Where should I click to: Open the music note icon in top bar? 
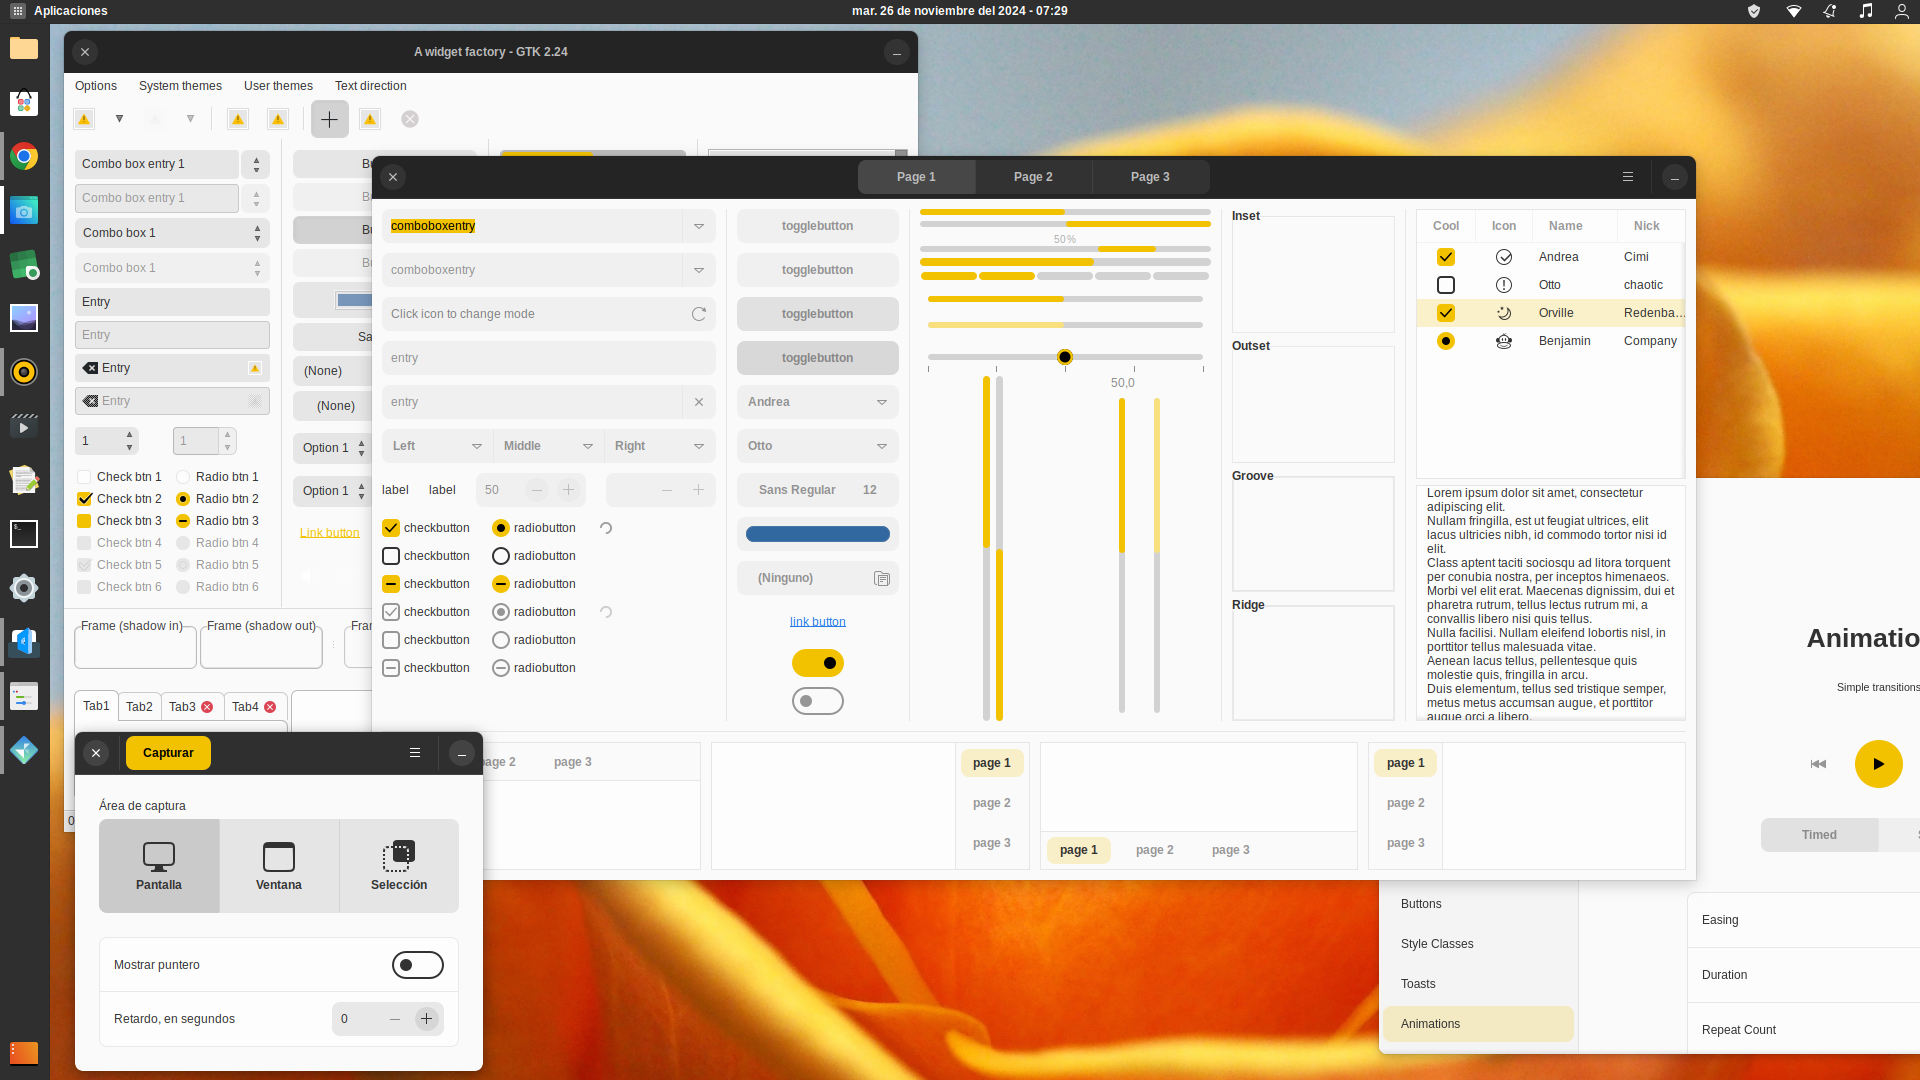pyautogui.click(x=1866, y=11)
